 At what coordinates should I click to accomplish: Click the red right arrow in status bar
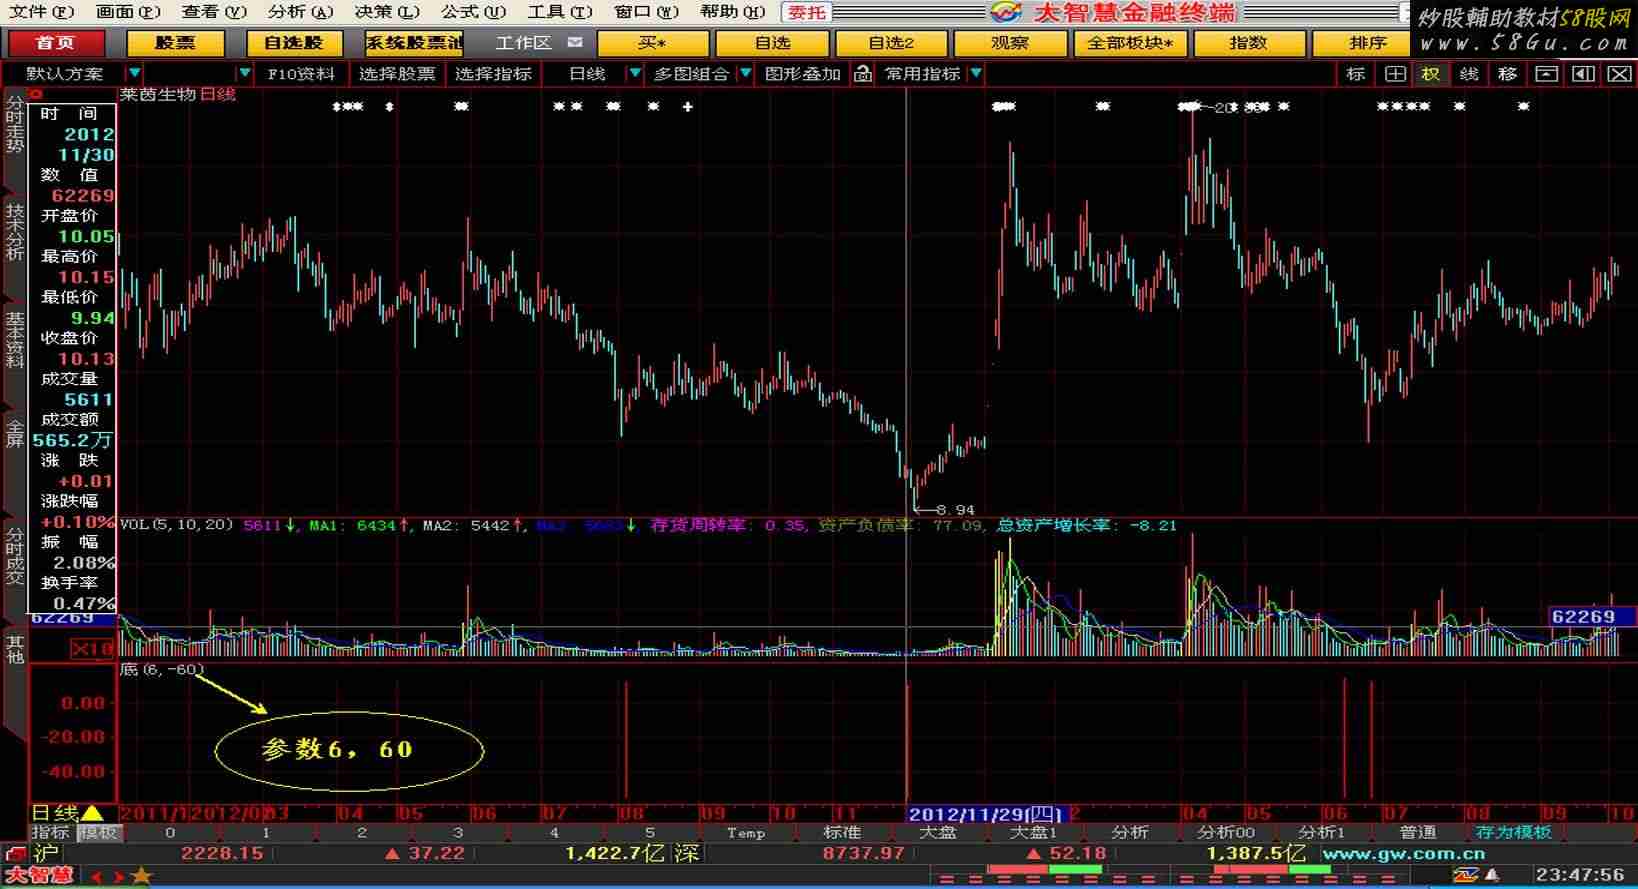point(120,877)
